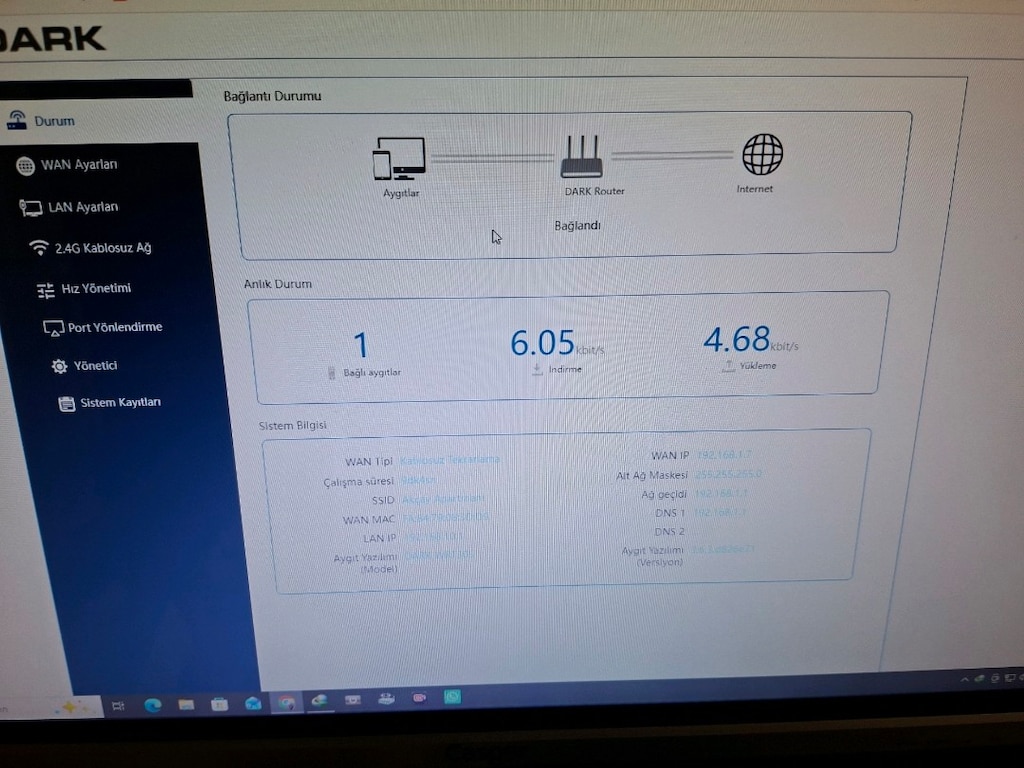This screenshot has width=1024, height=768.
Task: Click the pink camera taskbar icon
Action: click(419, 698)
